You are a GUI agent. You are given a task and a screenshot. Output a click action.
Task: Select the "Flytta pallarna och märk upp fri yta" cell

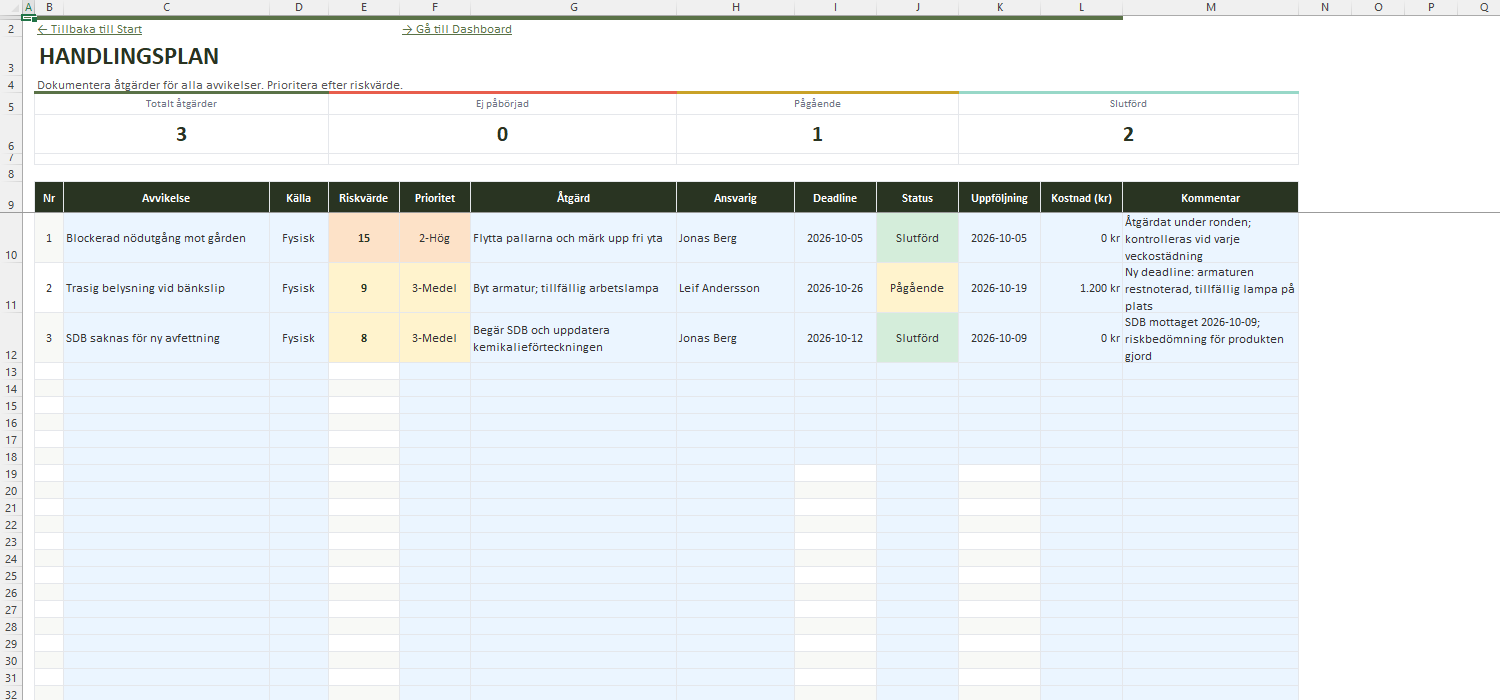click(574, 238)
